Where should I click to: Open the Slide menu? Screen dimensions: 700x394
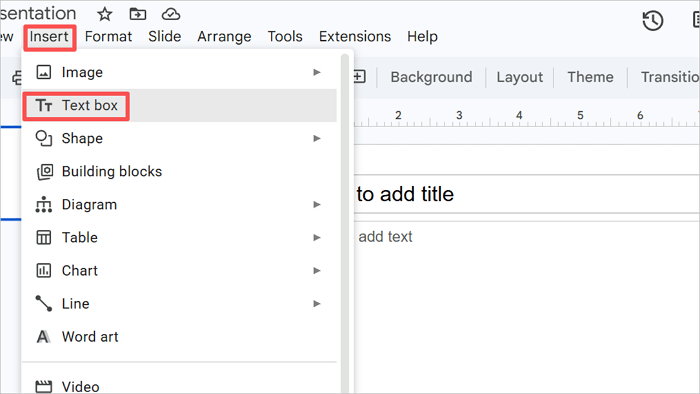tap(165, 37)
